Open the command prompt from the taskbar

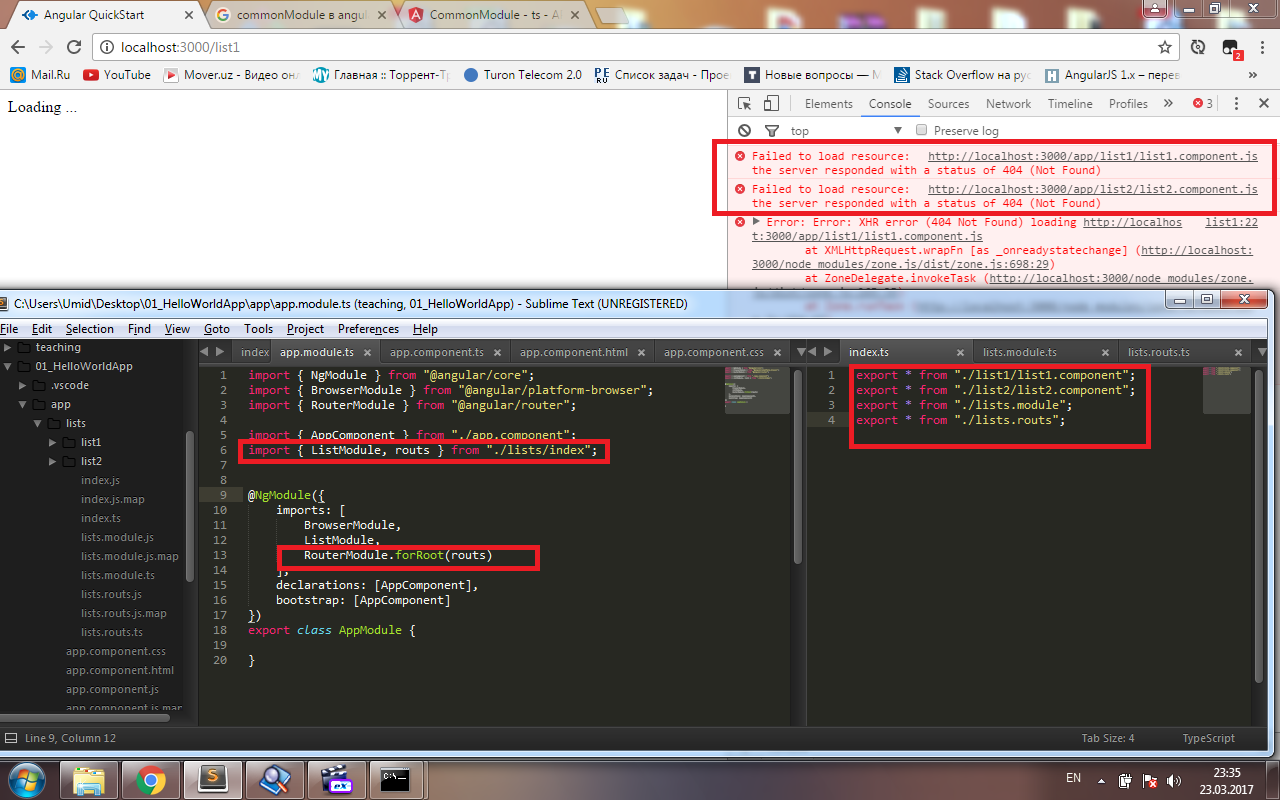coord(397,779)
